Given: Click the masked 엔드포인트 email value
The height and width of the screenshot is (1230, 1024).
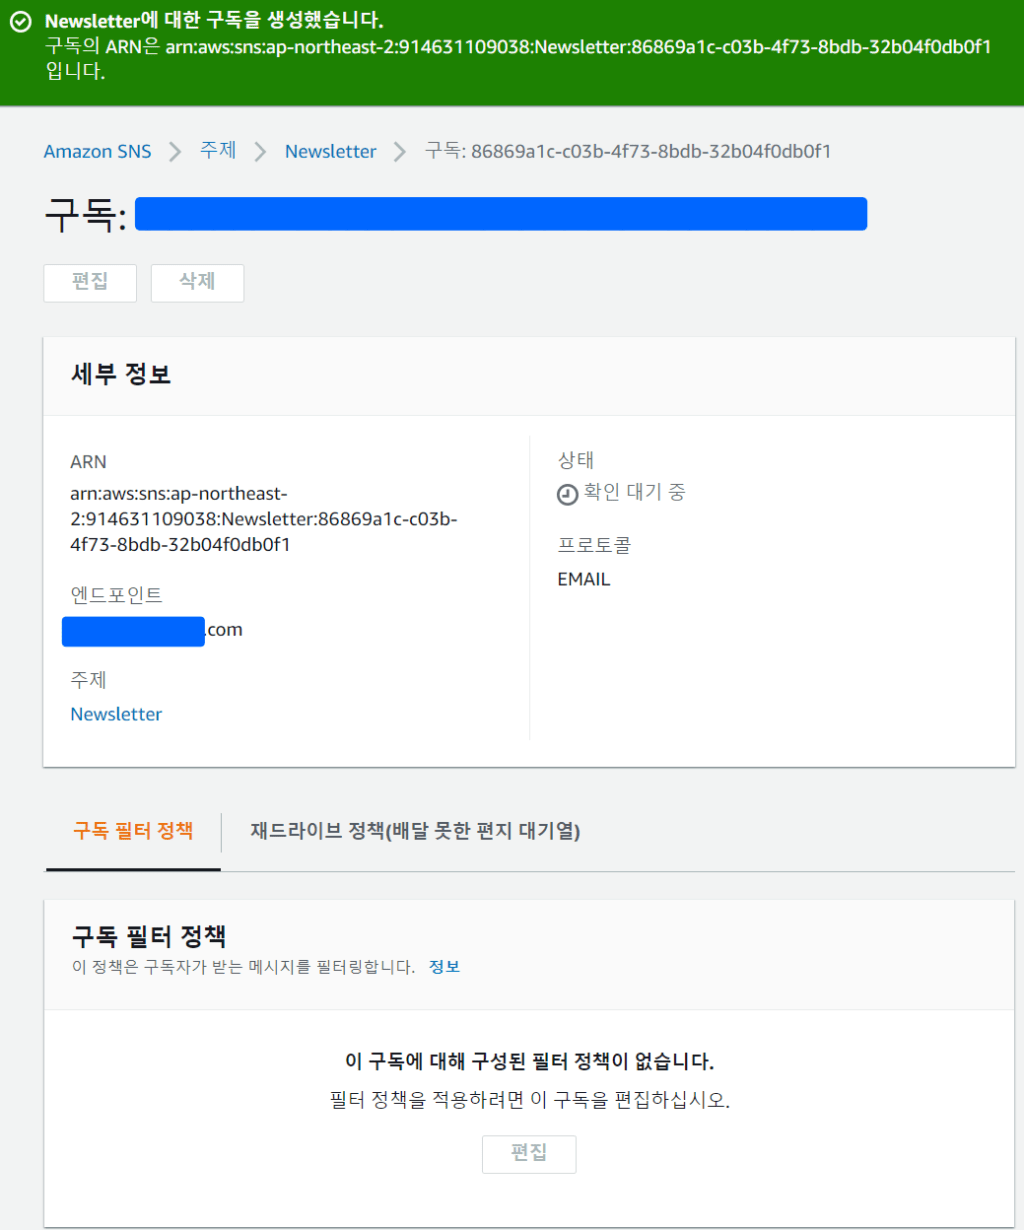Looking at the screenshot, I should click(132, 631).
